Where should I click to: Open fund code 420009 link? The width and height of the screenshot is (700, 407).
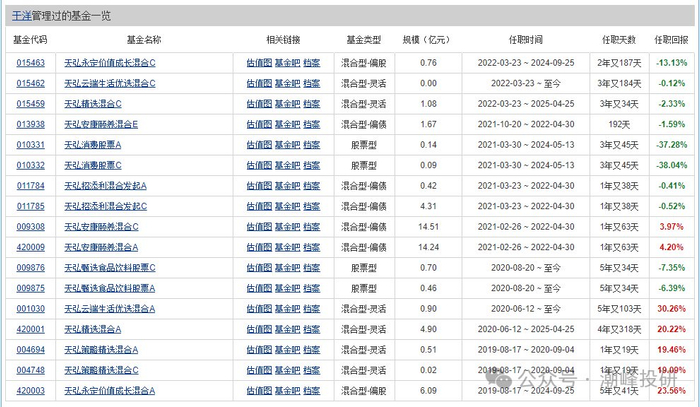(30, 247)
